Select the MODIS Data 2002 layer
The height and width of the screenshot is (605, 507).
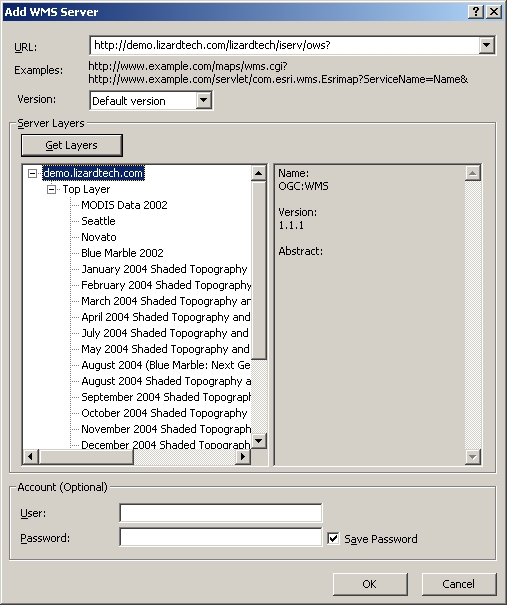(x=124, y=205)
